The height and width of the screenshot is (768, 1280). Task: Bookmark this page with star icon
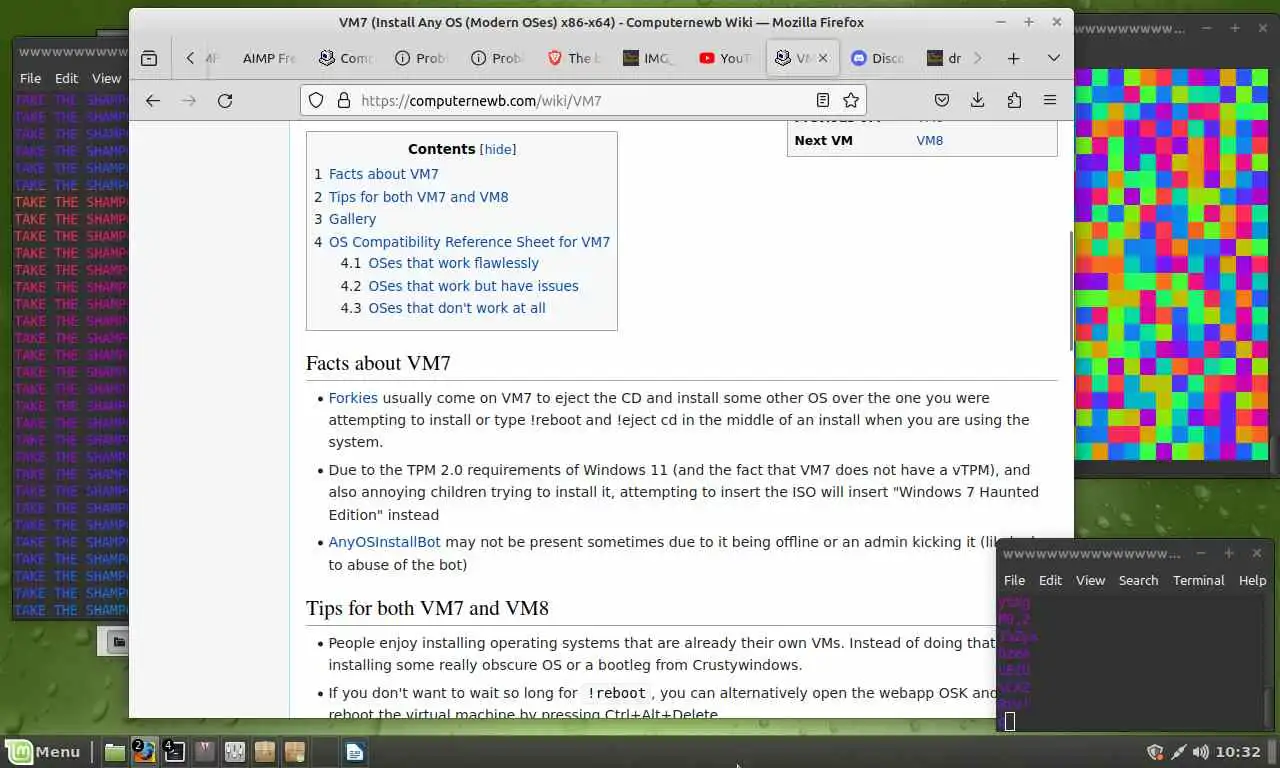click(851, 100)
